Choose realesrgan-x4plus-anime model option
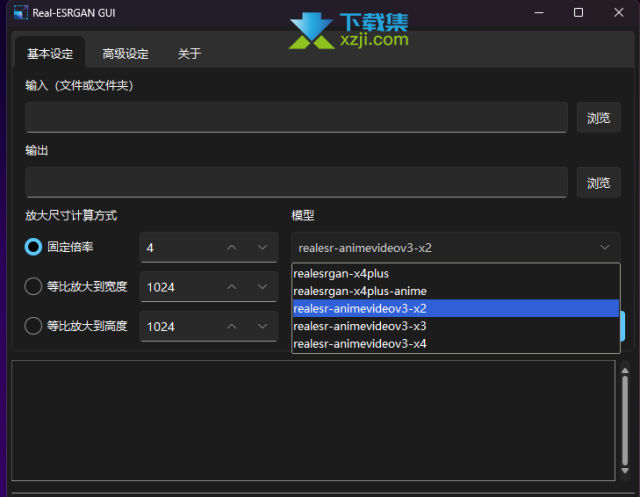640x497 pixels. click(456, 291)
